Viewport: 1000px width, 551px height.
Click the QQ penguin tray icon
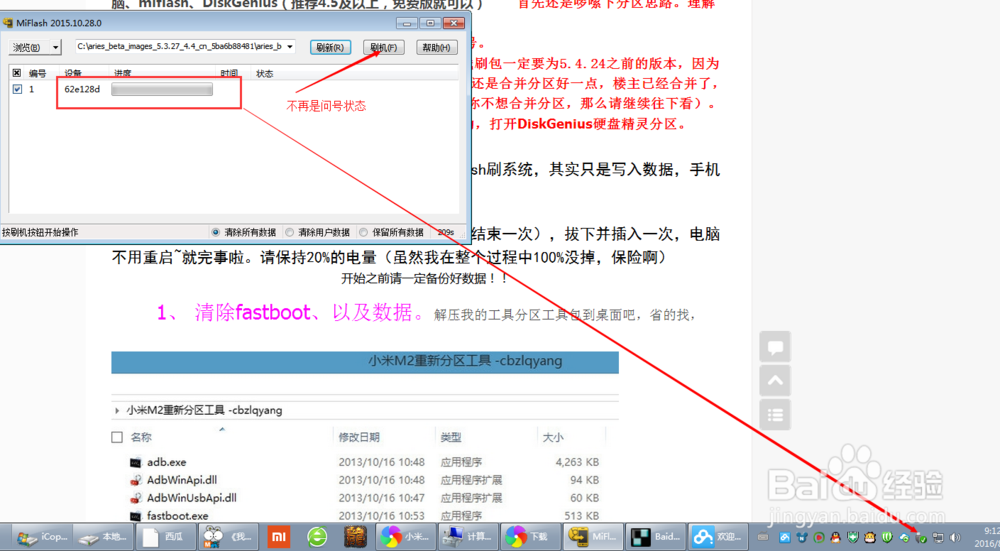(835, 538)
